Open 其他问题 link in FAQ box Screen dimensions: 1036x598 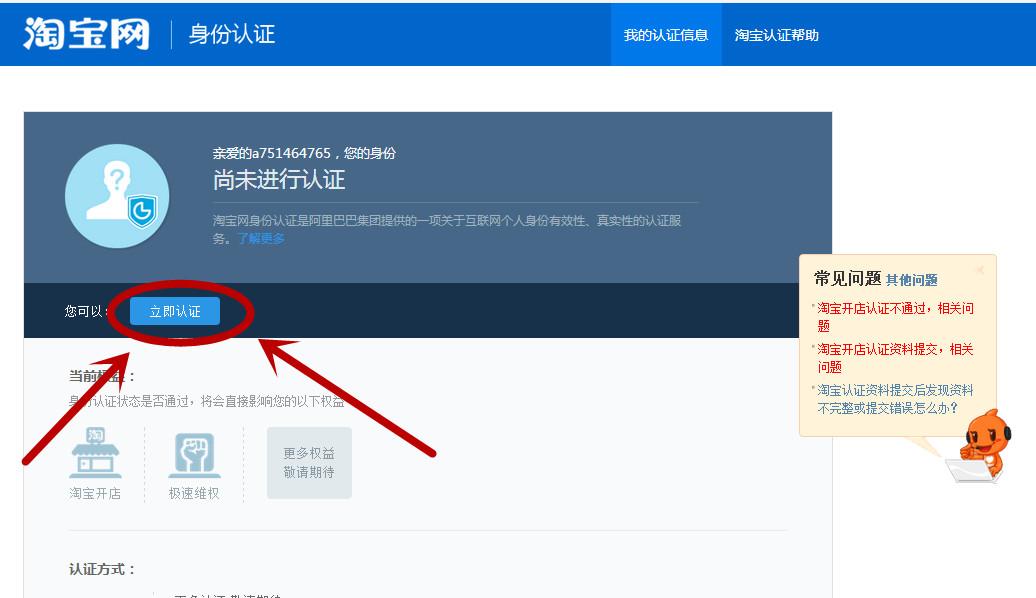coord(912,280)
